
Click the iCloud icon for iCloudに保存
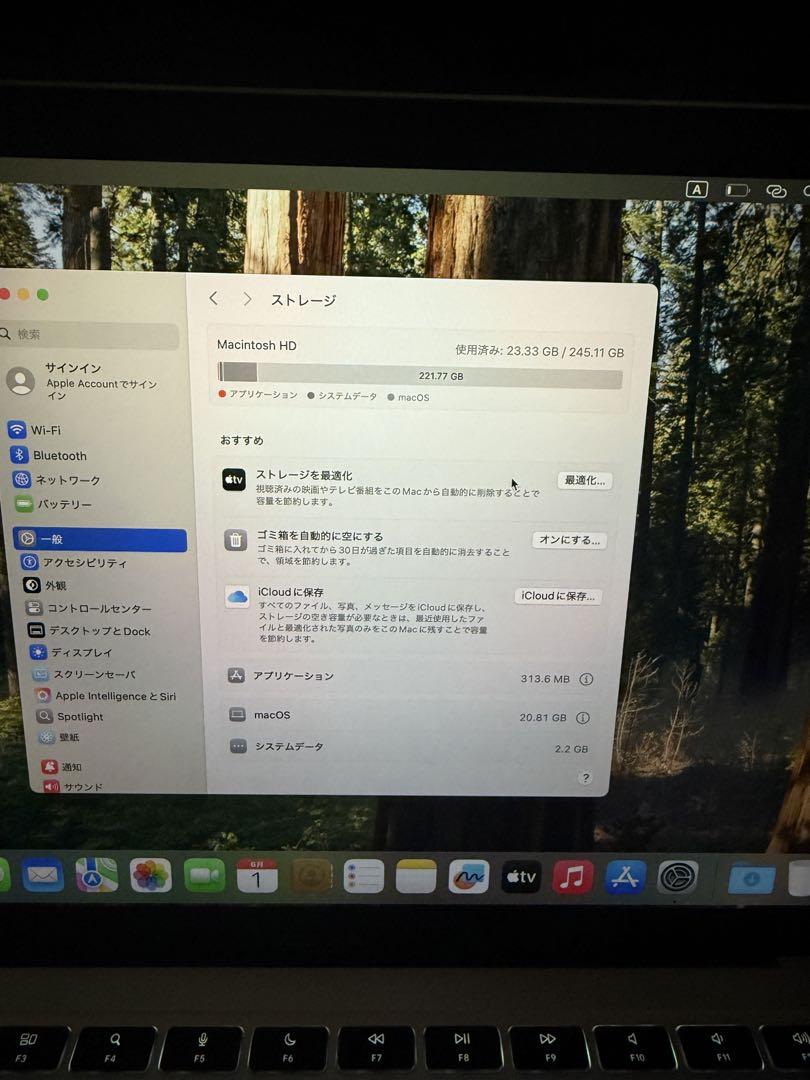click(238, 596)
